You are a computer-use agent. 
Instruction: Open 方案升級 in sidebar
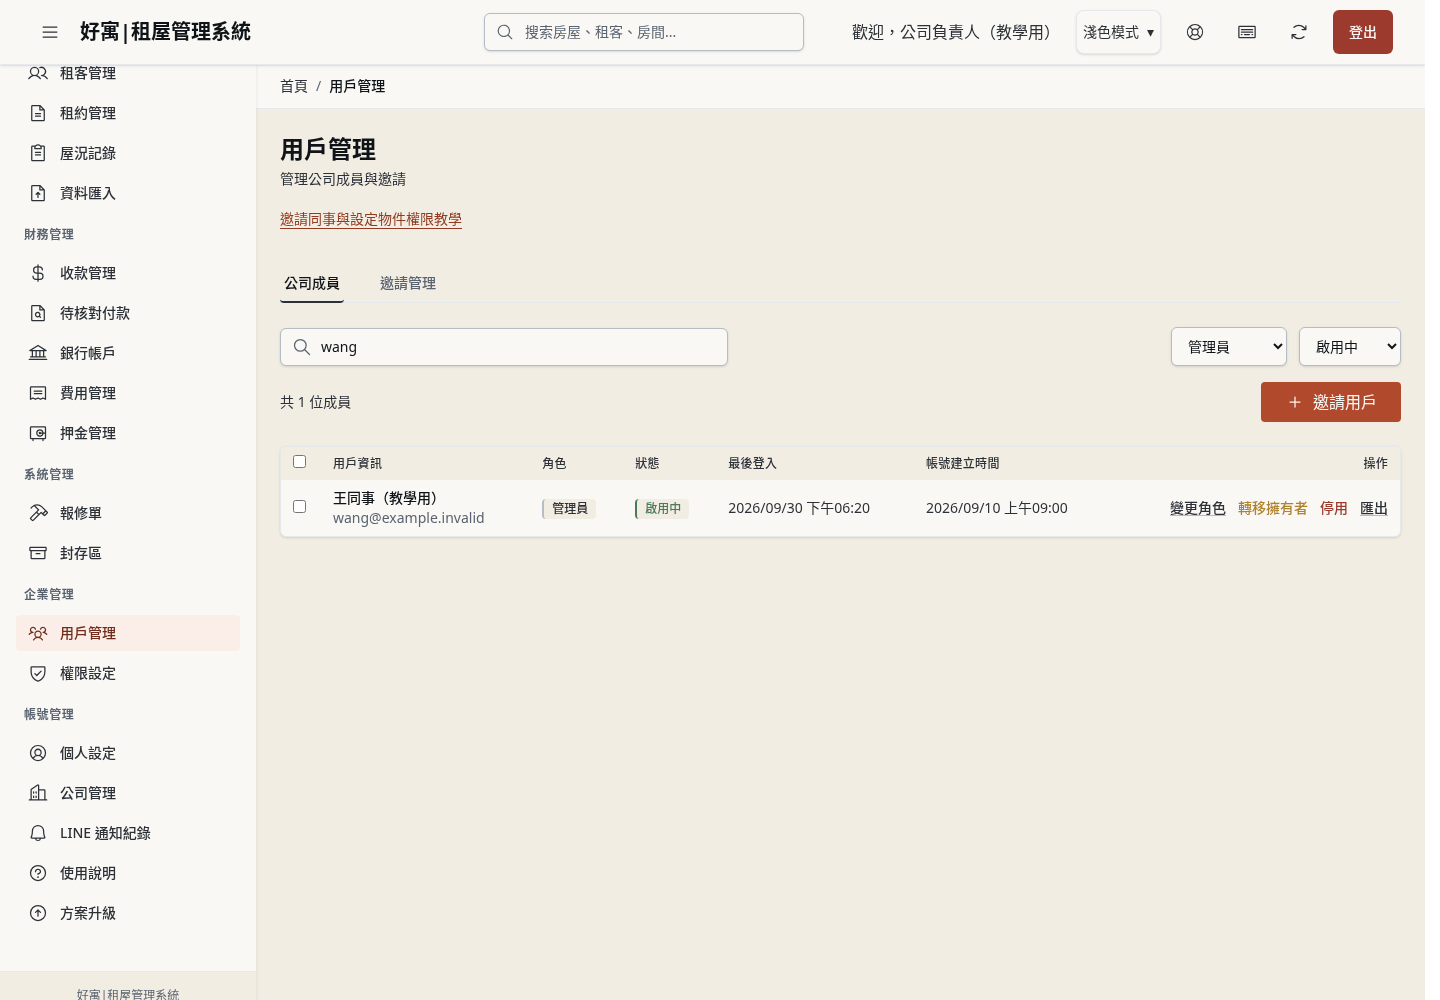tap(128, 913)
